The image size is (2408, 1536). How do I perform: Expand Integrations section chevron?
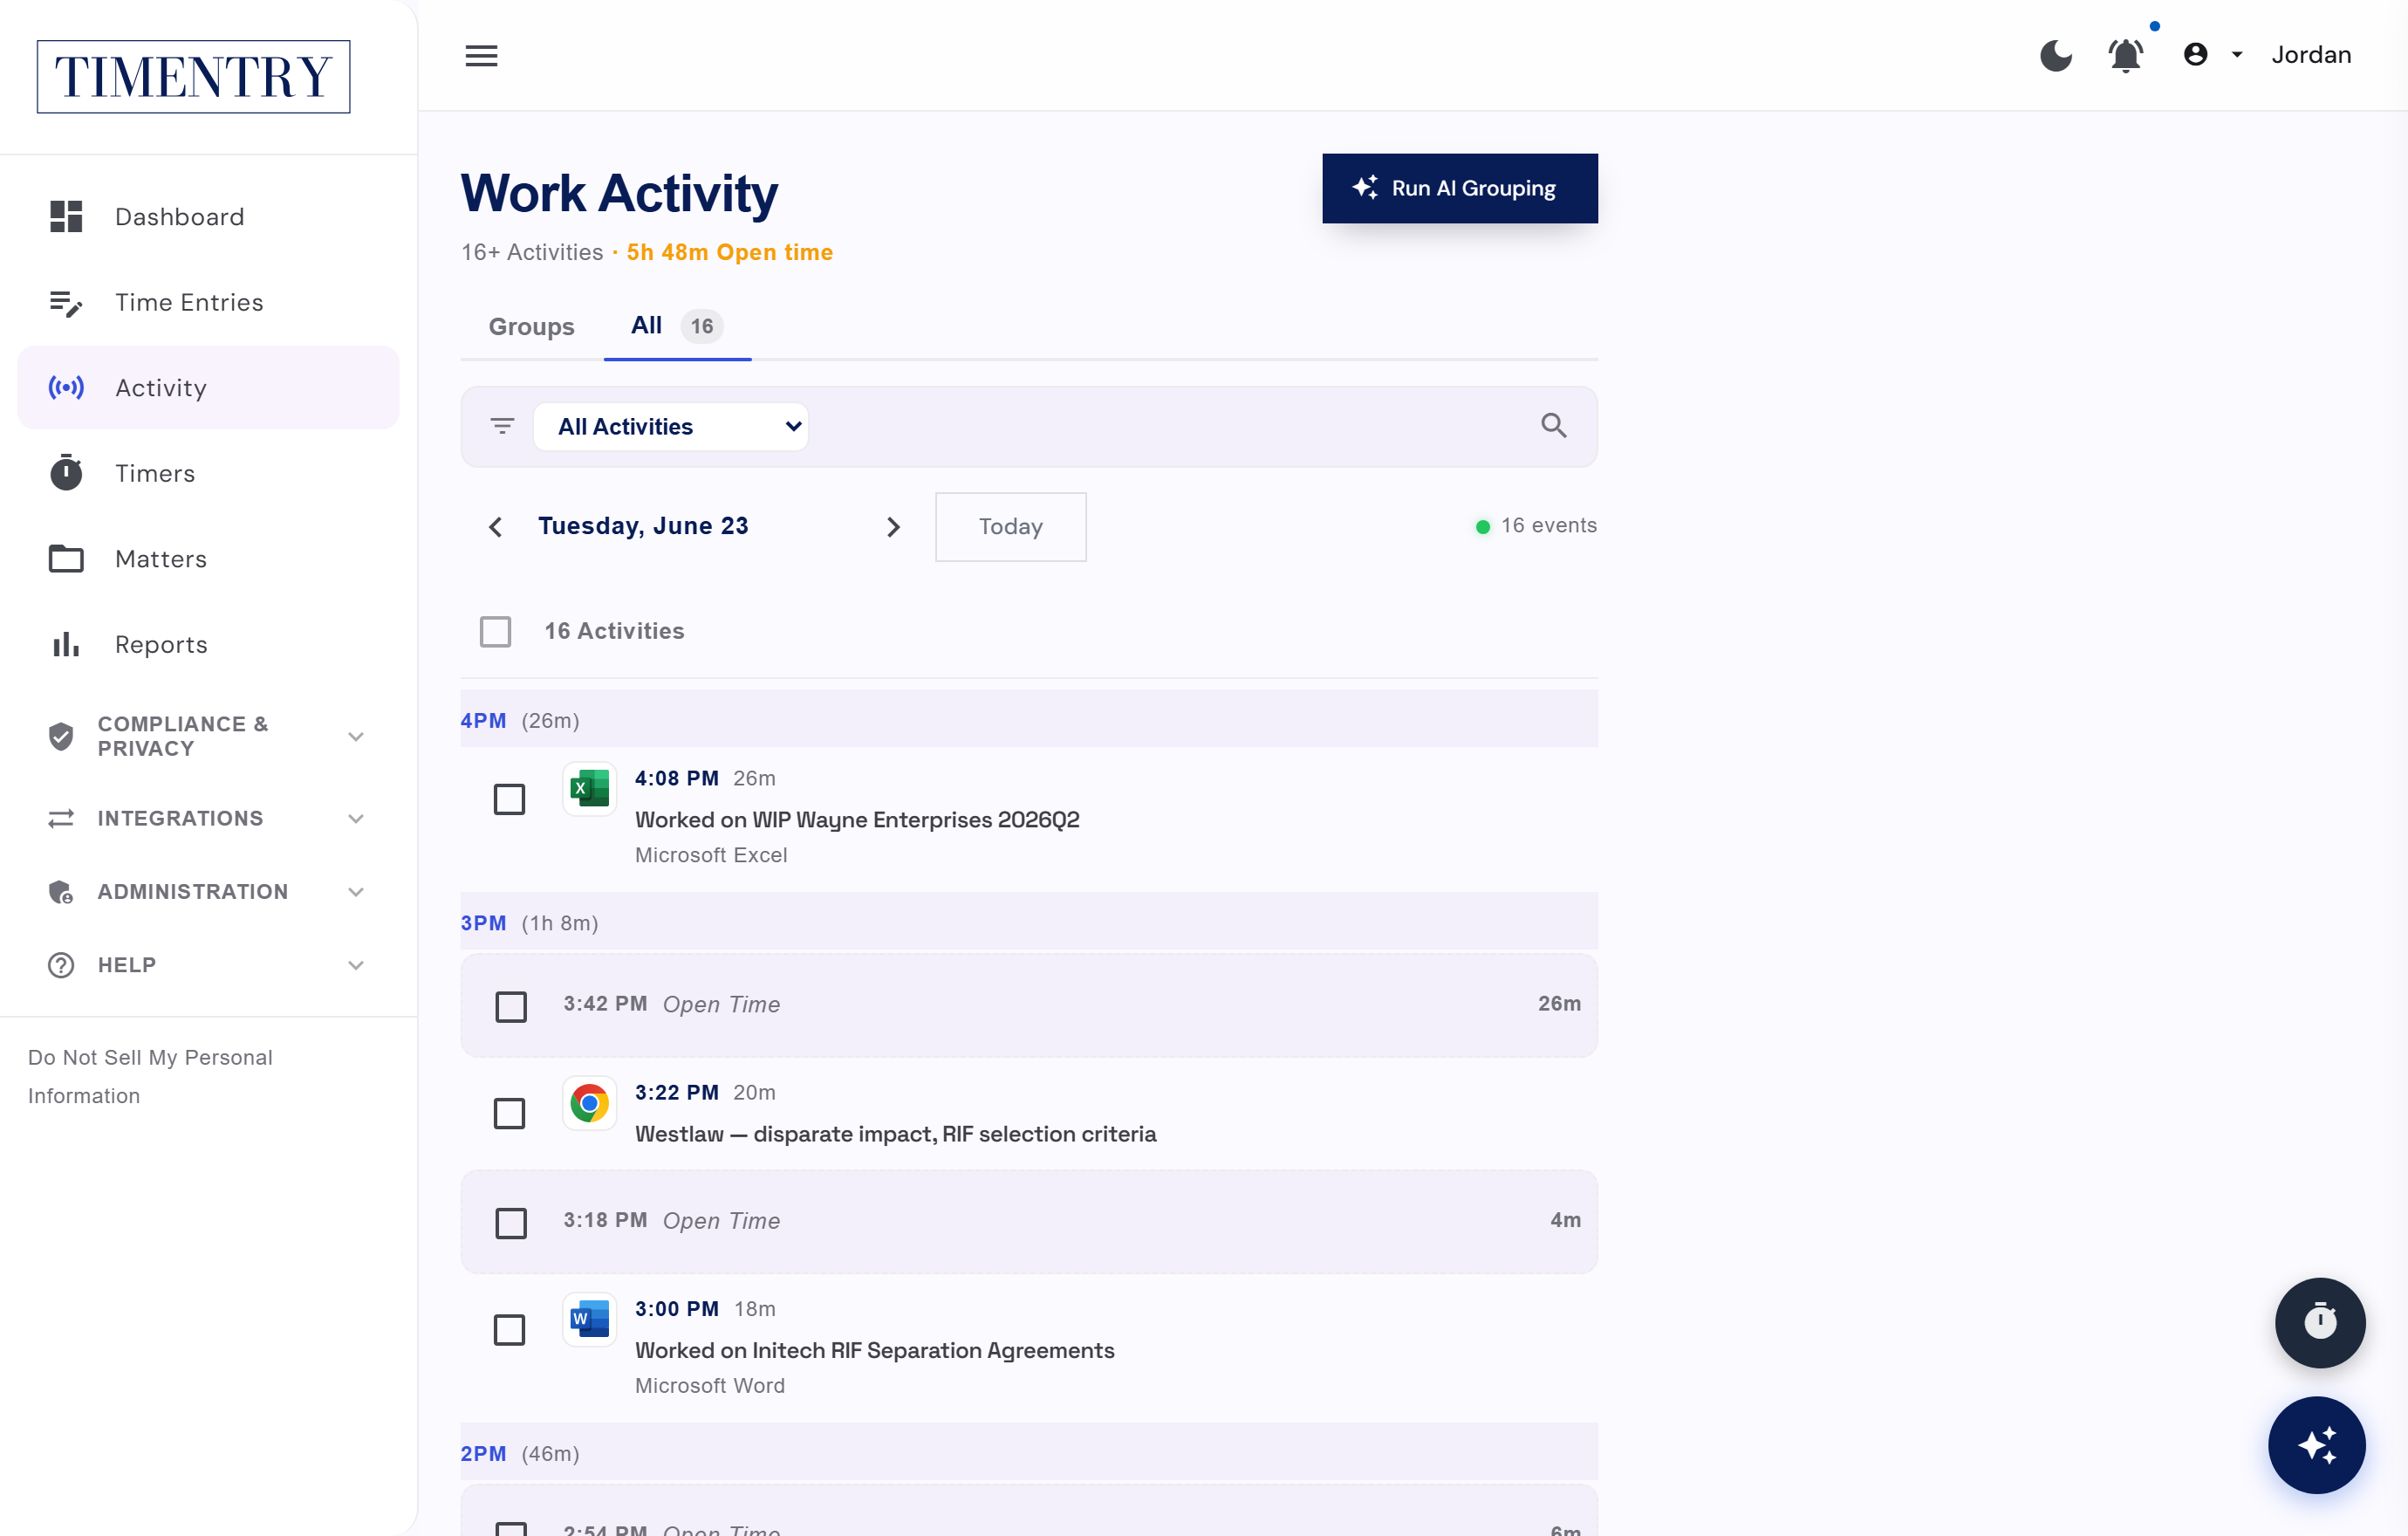click(x=356, y=819)
